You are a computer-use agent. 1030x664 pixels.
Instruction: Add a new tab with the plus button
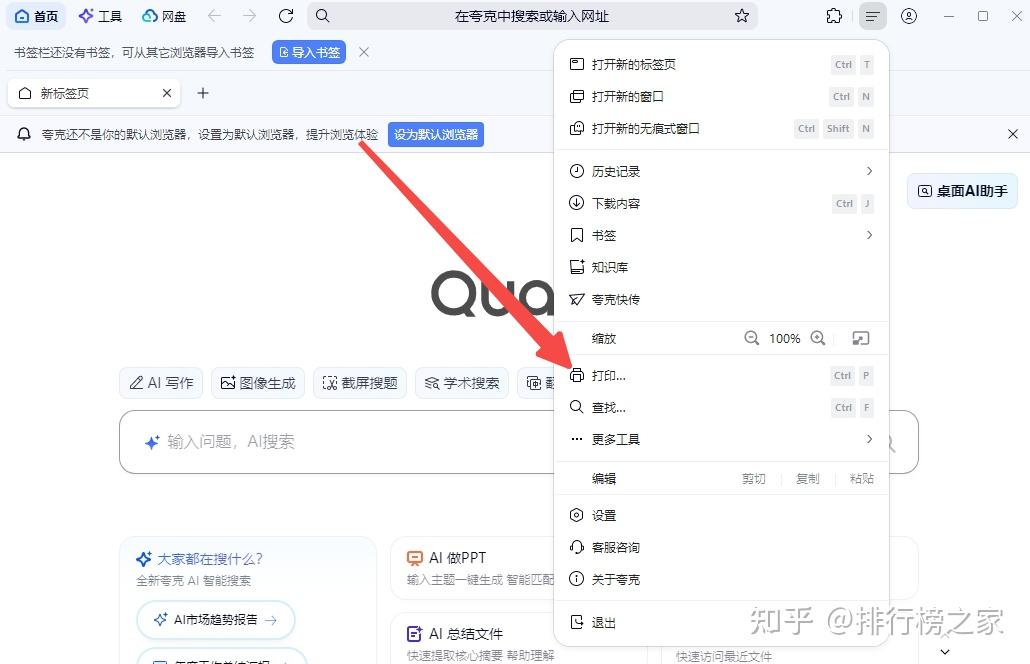click(x=203, y=93)
